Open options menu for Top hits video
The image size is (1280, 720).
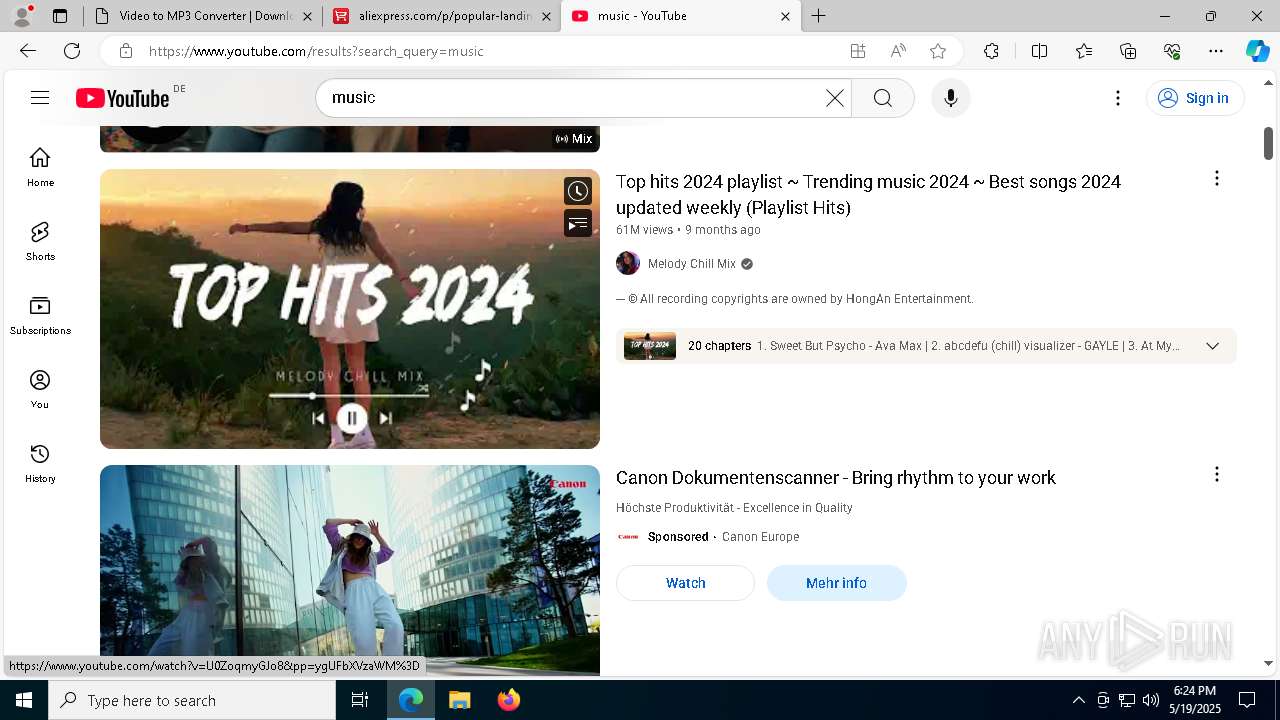[1217, 178]
